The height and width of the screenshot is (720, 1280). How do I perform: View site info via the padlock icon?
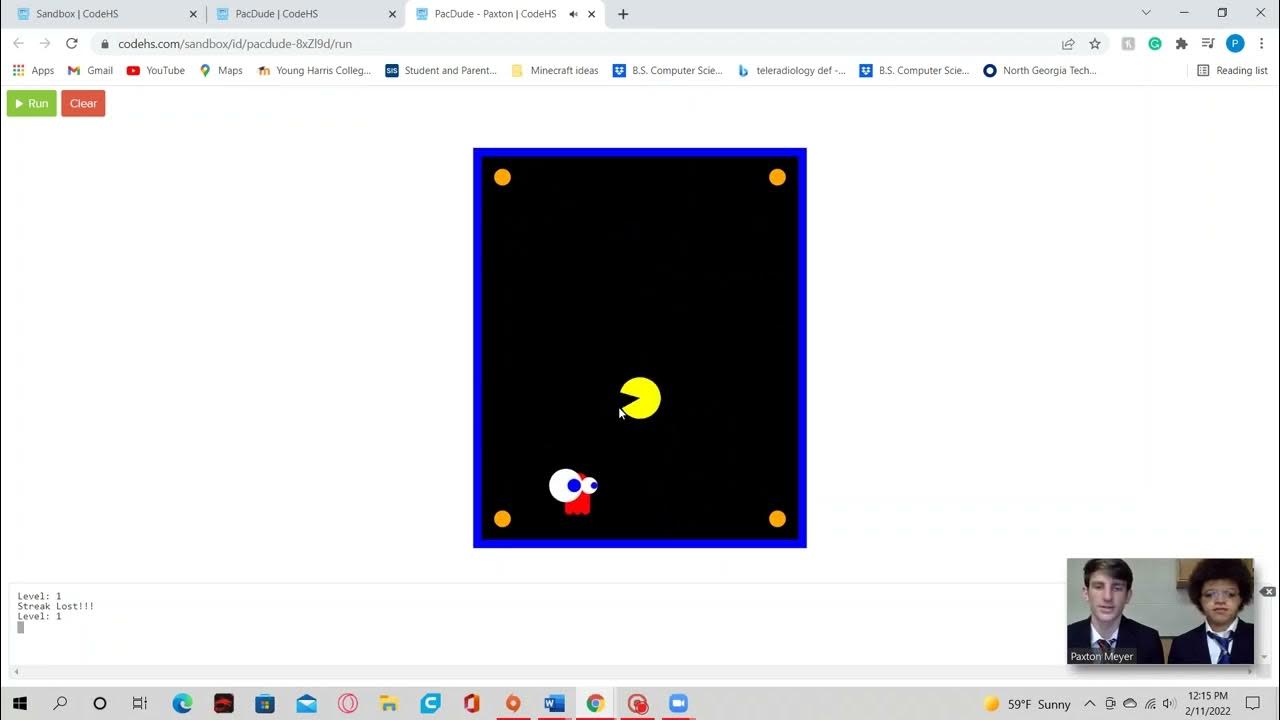(105, 44)
